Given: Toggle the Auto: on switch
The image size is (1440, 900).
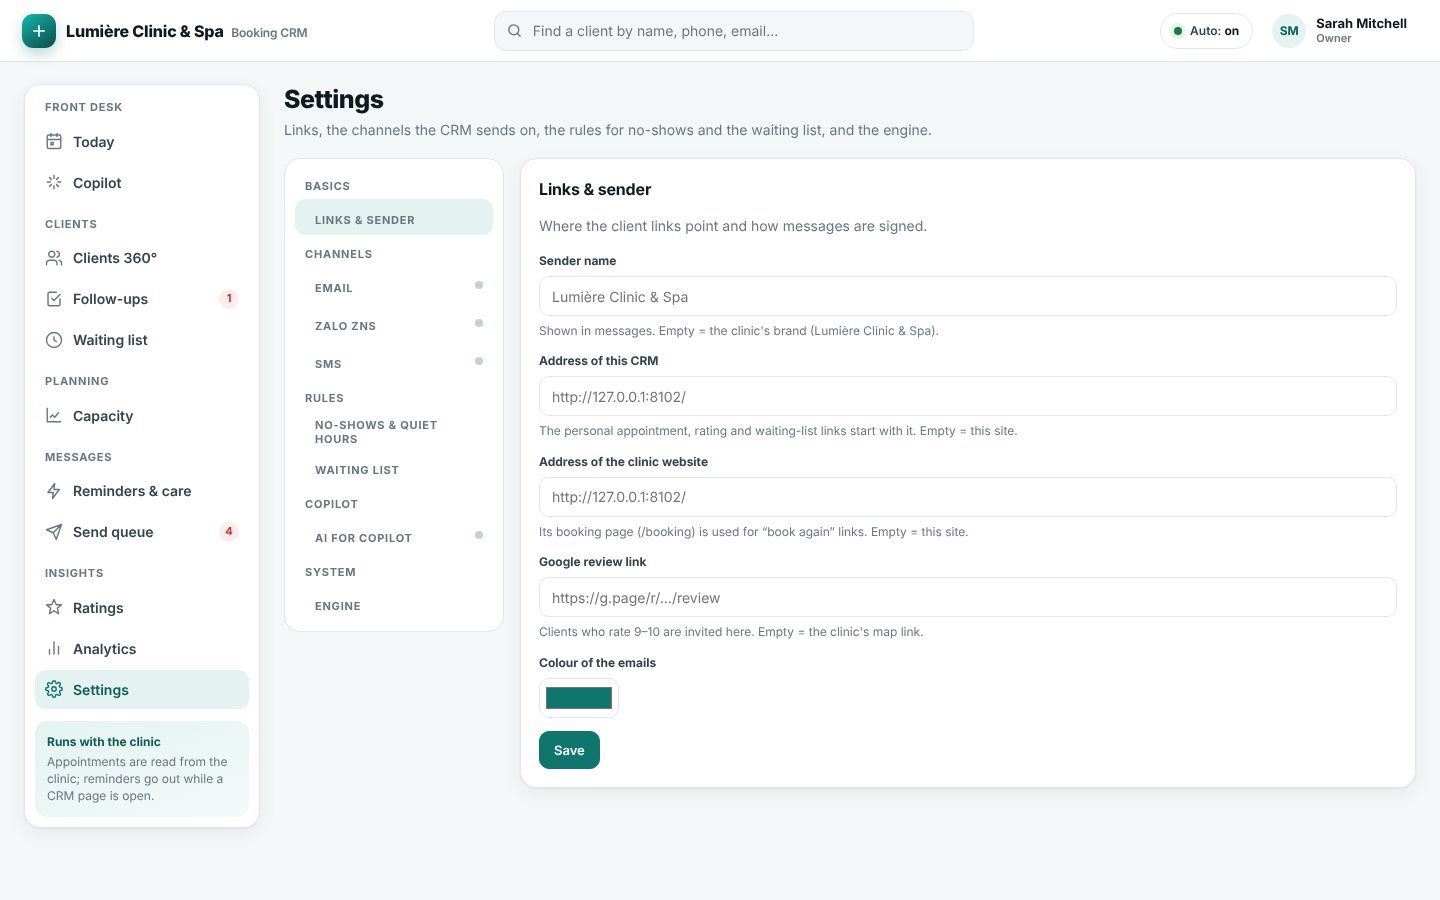Looking at the screenshot, I should pos(1206,31).
